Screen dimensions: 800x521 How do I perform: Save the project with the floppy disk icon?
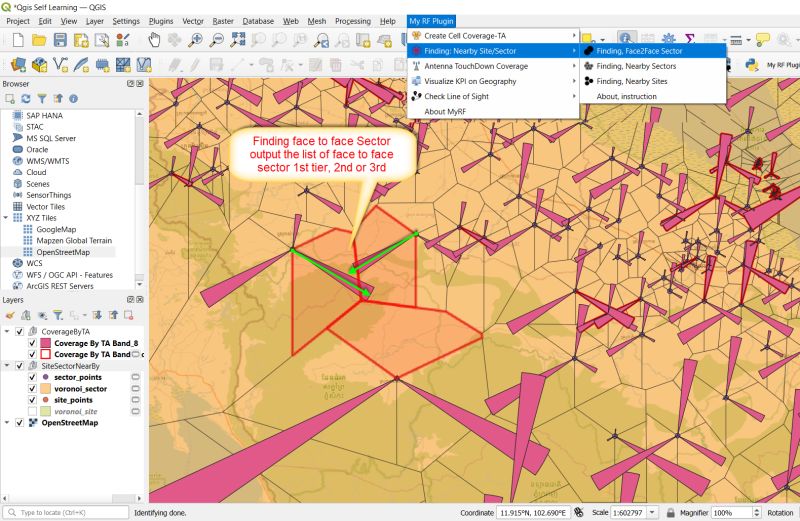[60, 40]
